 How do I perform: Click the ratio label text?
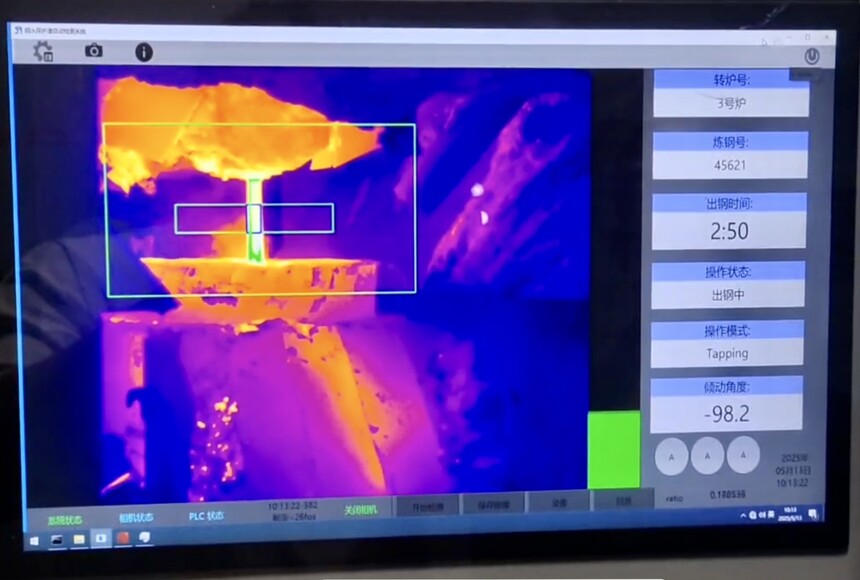[x=674, y=498]
